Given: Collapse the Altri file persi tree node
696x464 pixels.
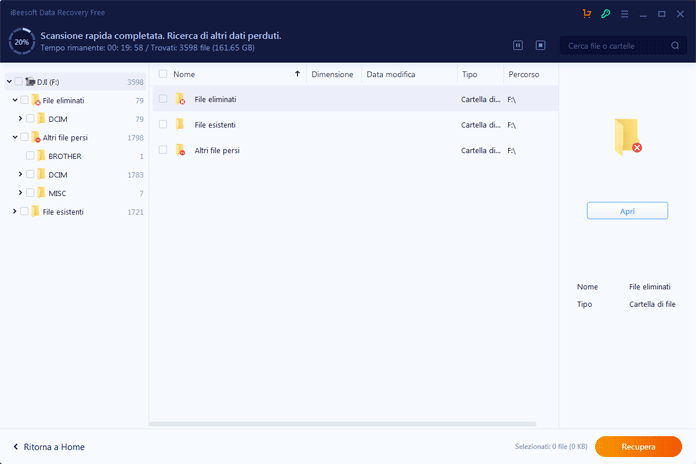Looking at the screenshot, I should [14, 137].
